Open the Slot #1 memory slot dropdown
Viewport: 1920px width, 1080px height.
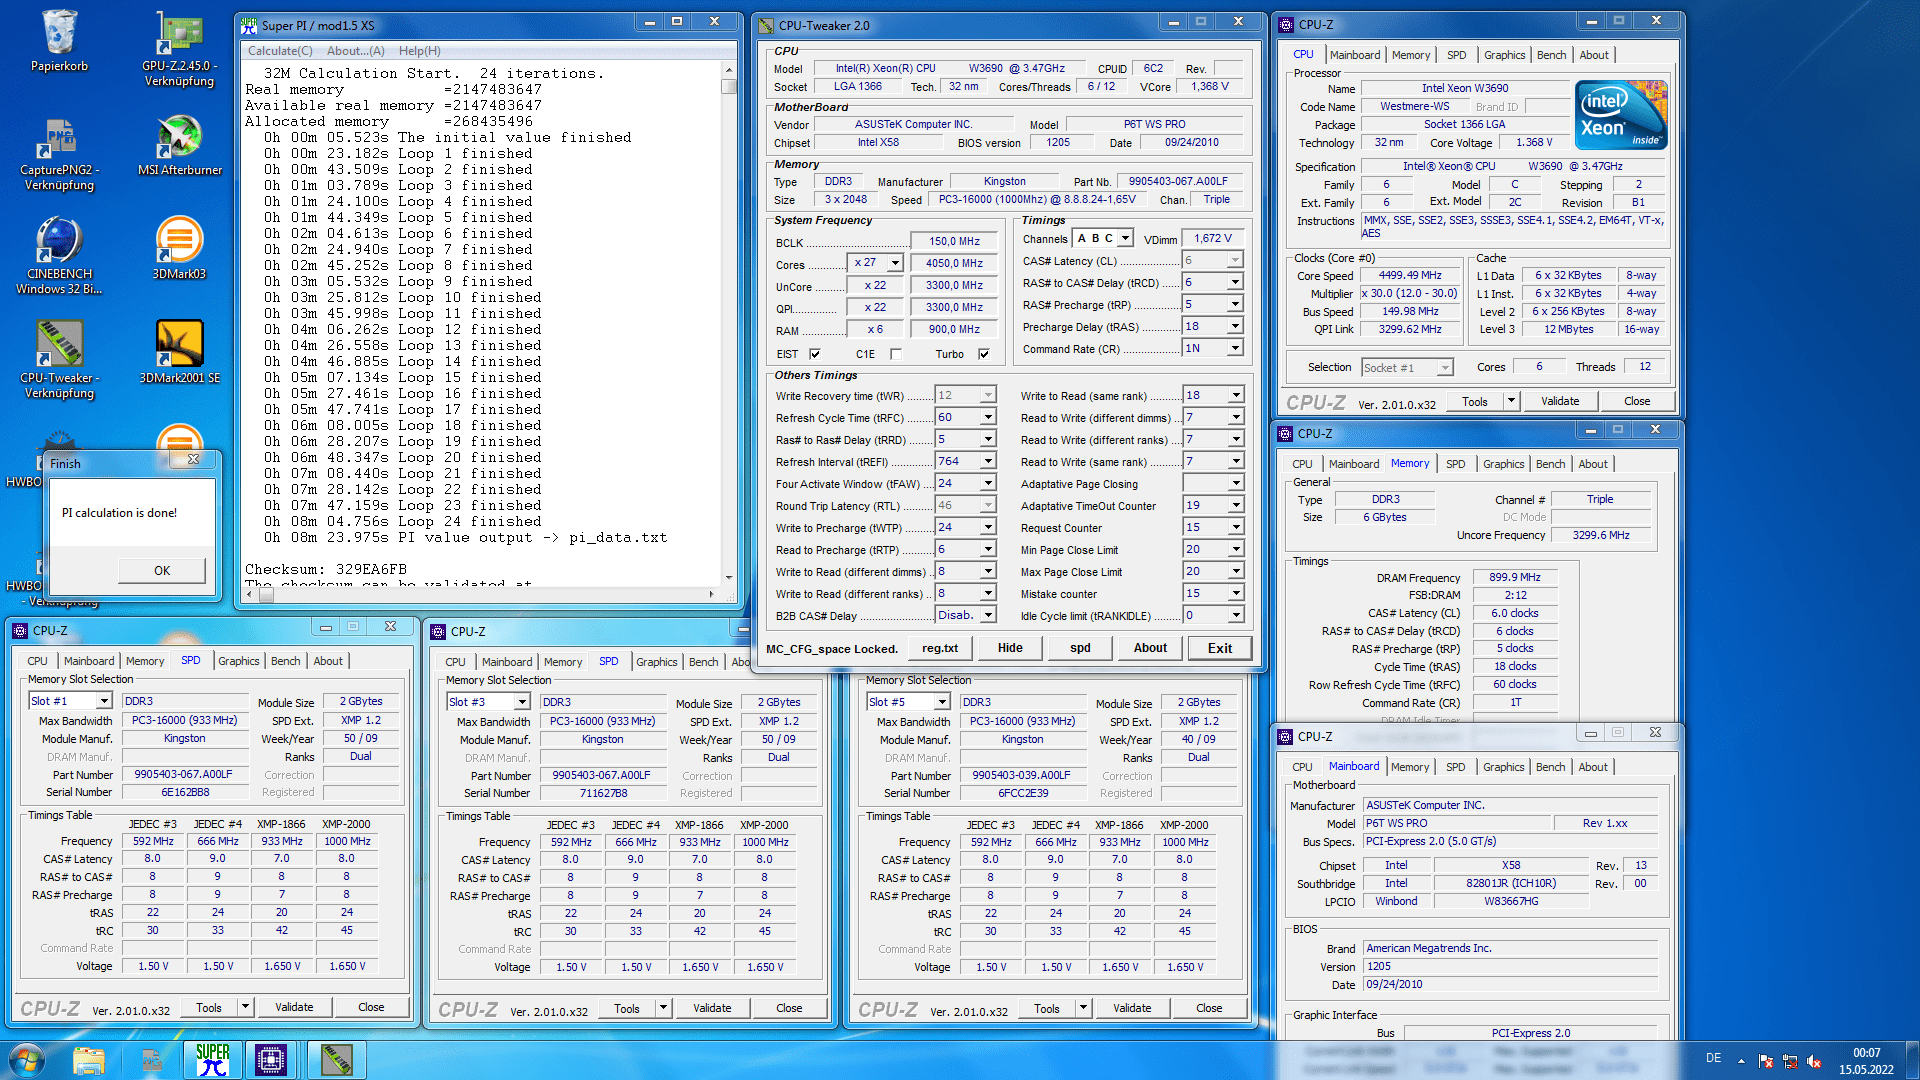104,701
